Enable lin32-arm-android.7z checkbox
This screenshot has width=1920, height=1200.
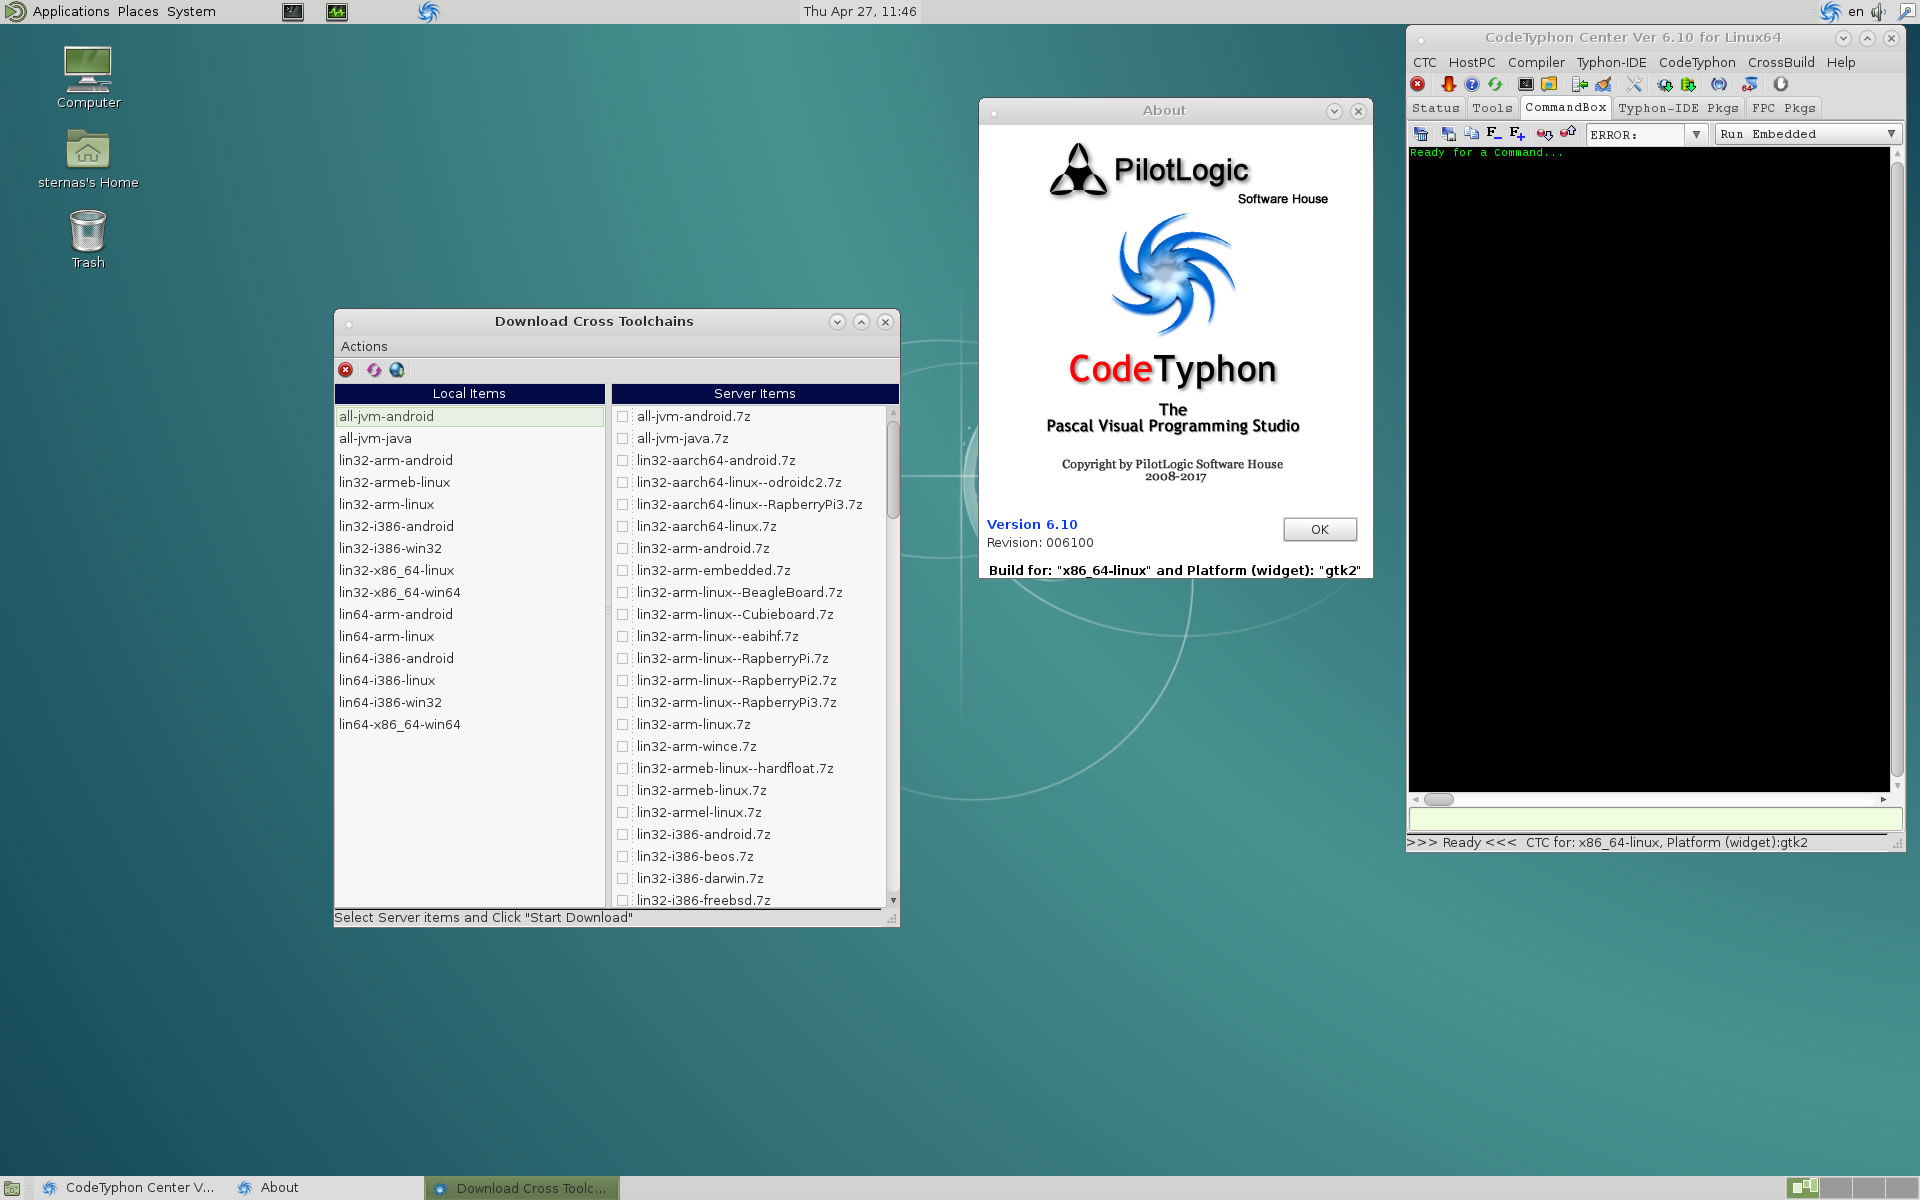(623, 549)
